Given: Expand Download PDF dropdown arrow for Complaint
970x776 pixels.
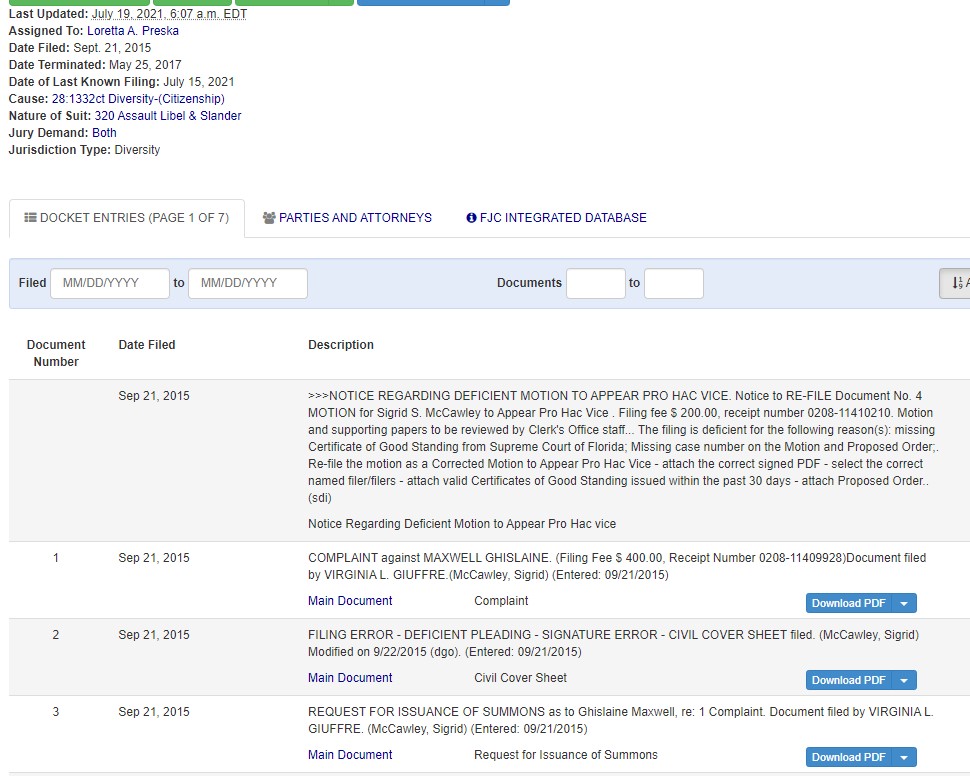Looking at the screenshot, I should 904,603.
